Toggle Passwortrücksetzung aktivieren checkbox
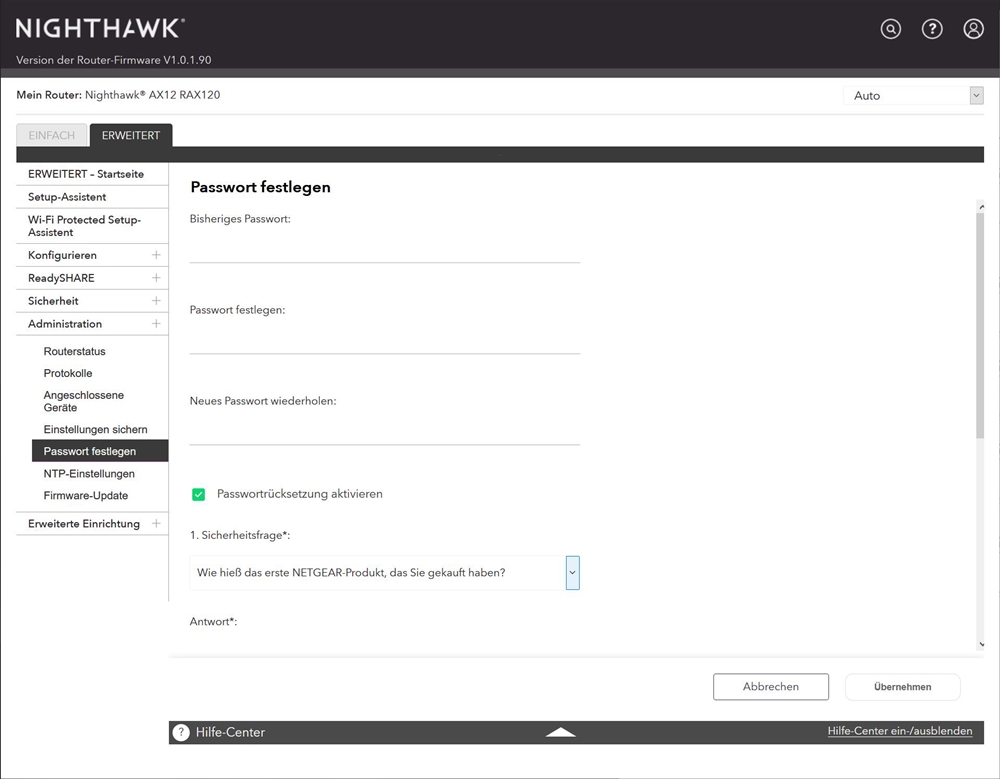This screenshot has width=1000, height=779. point(198,494)
